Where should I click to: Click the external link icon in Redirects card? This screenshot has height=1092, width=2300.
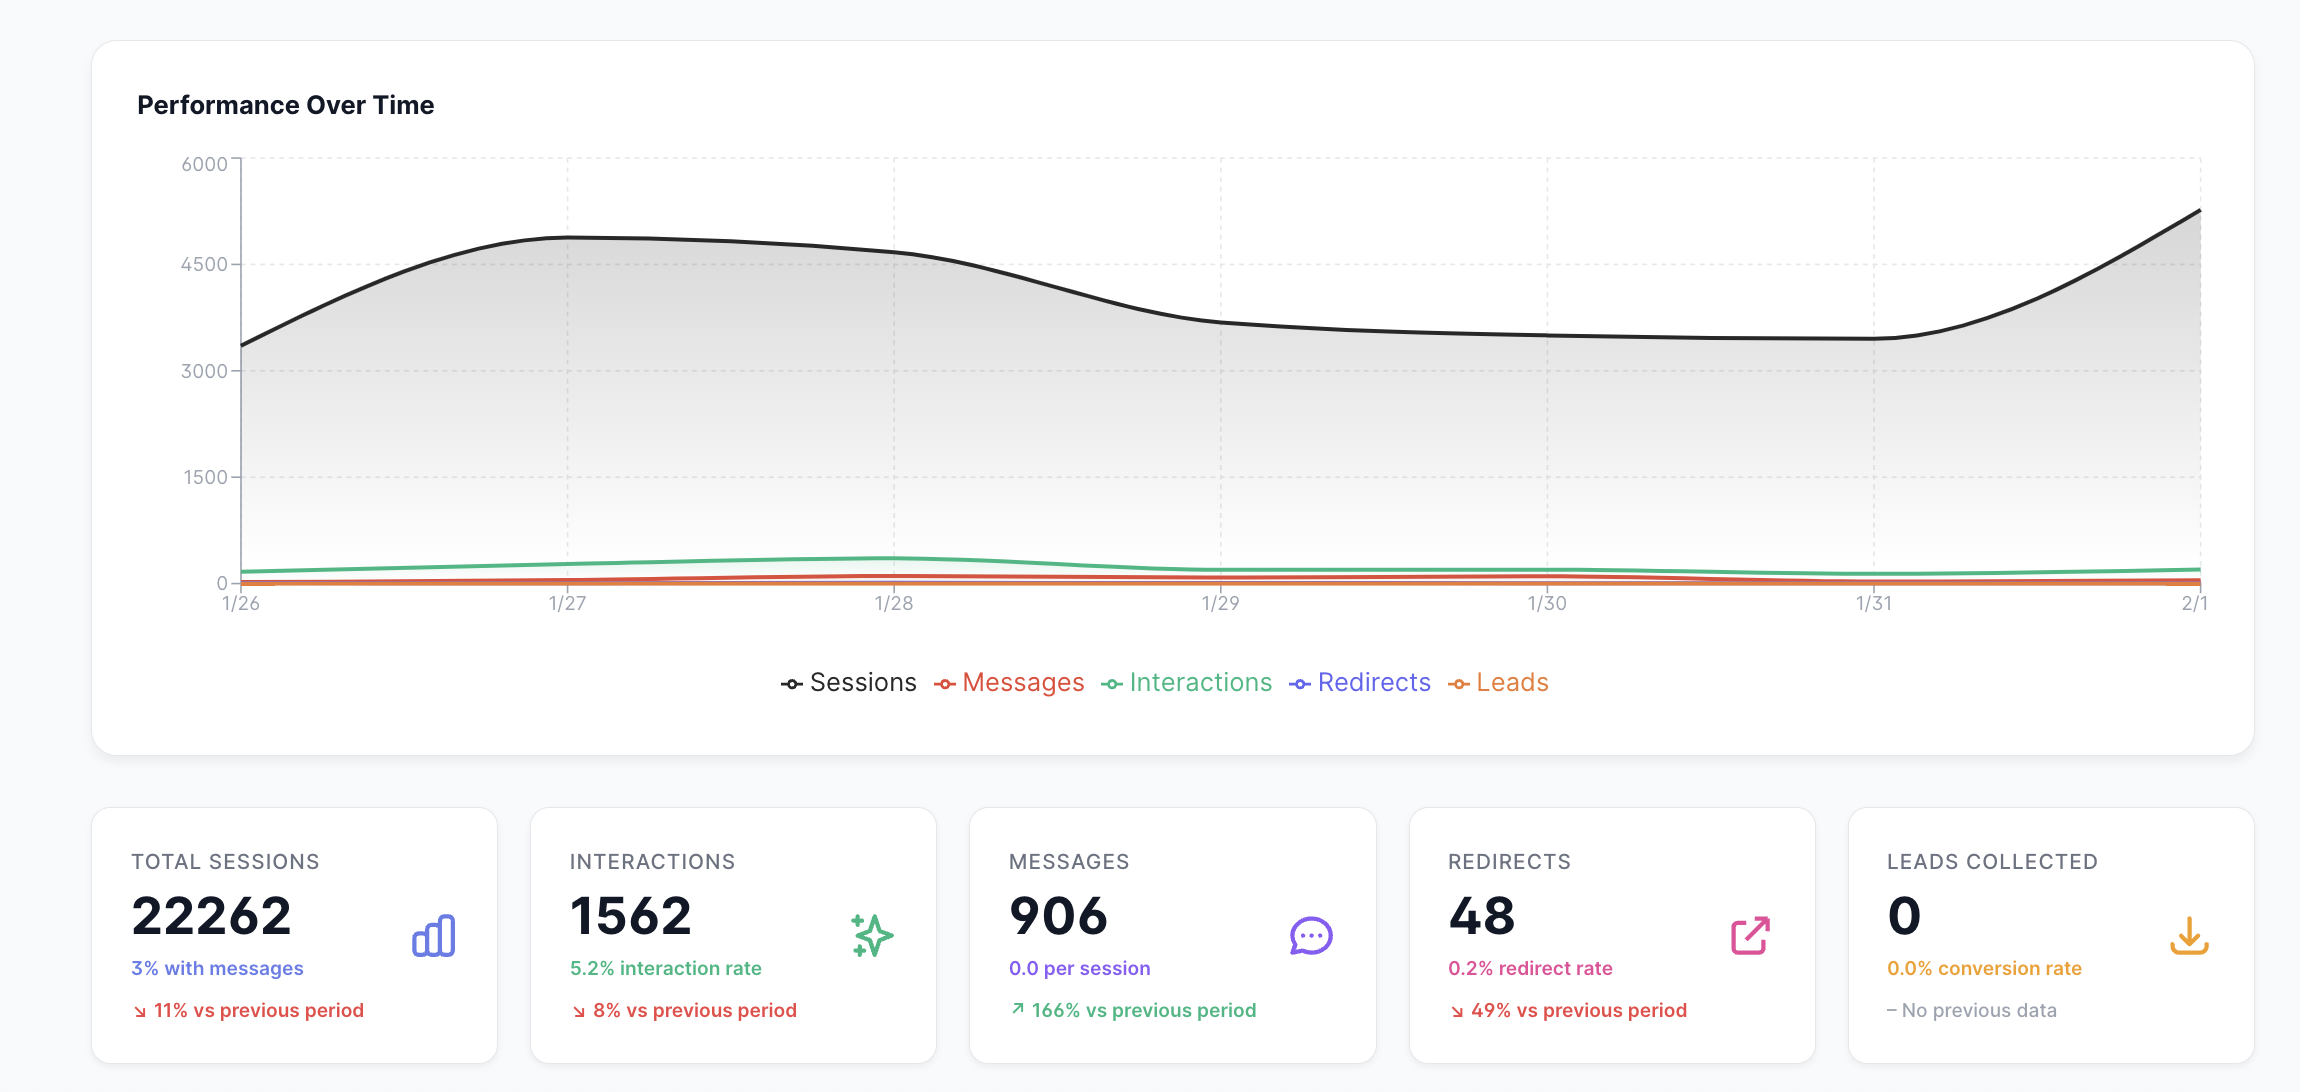pyautogui.click(x=1750, y=936)
